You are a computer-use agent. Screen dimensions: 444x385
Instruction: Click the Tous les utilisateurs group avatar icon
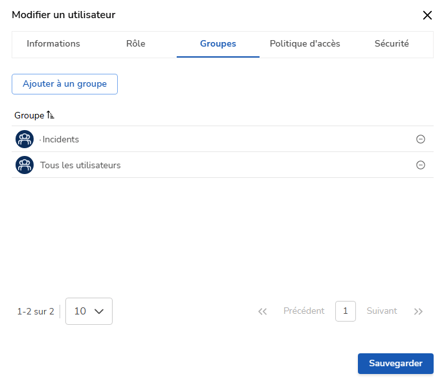(24, 165)
